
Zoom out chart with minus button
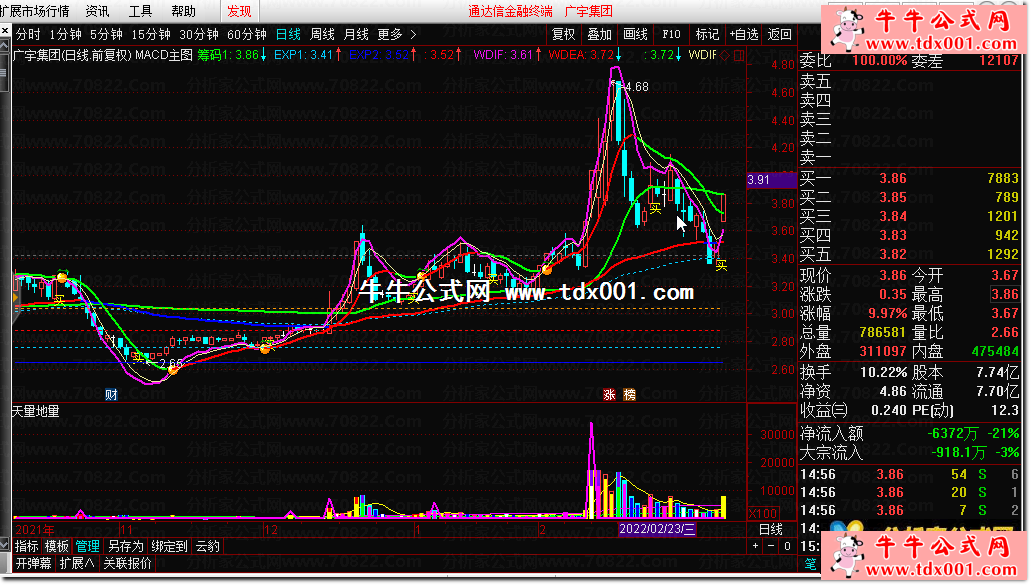771,546
